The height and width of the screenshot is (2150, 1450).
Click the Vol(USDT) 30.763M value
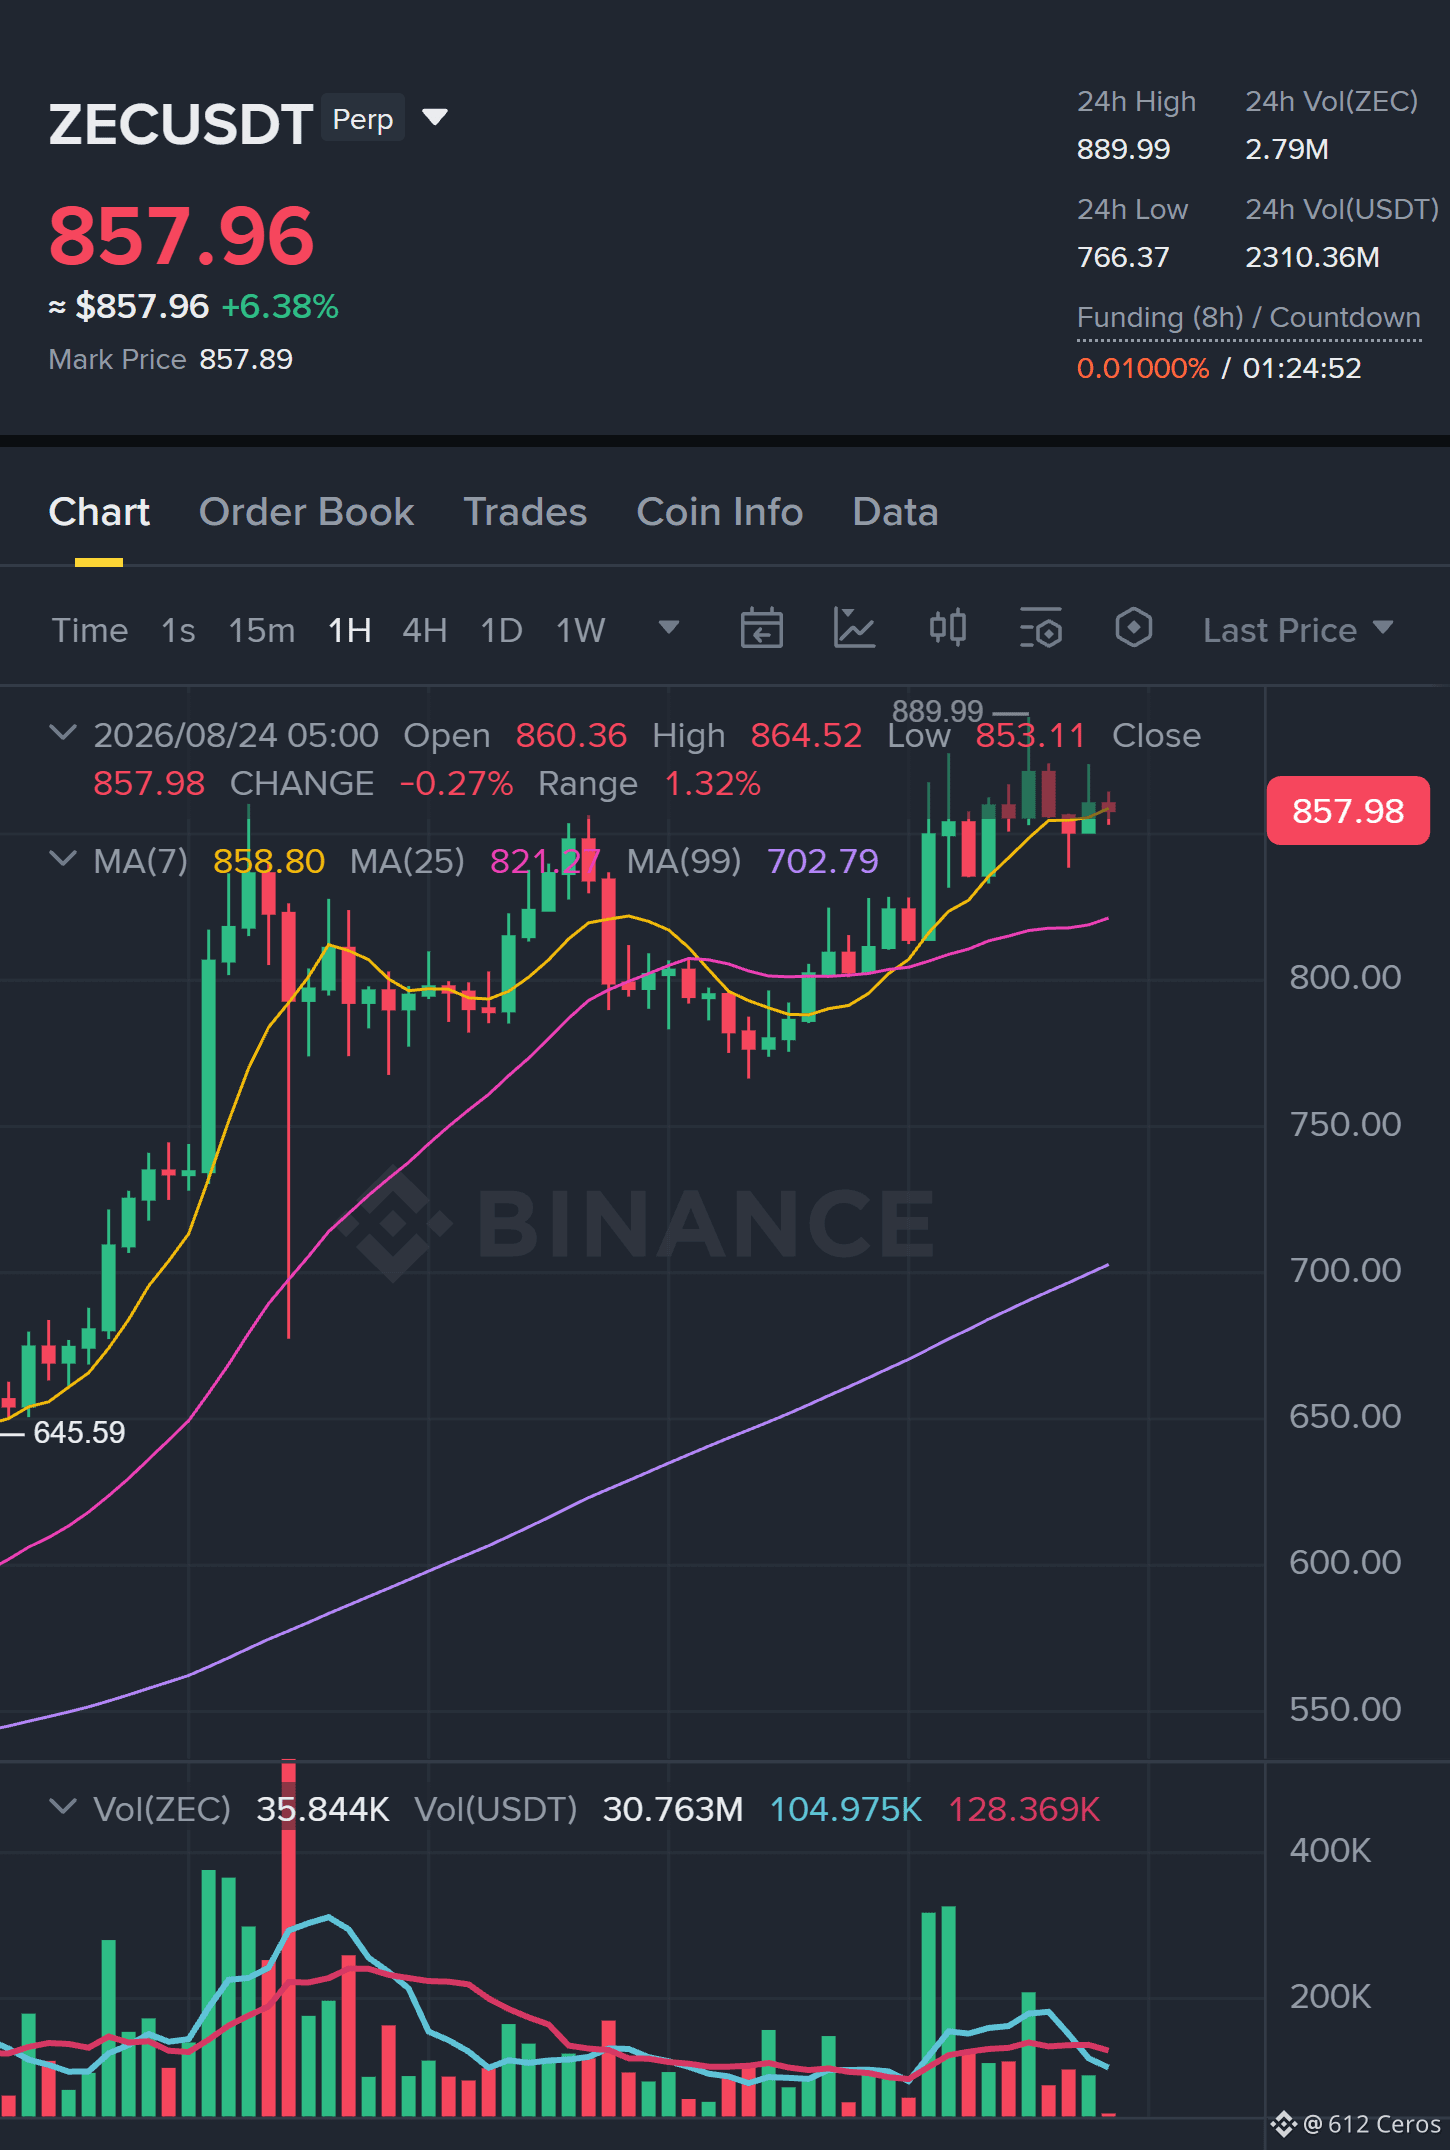click(673, 1809)
